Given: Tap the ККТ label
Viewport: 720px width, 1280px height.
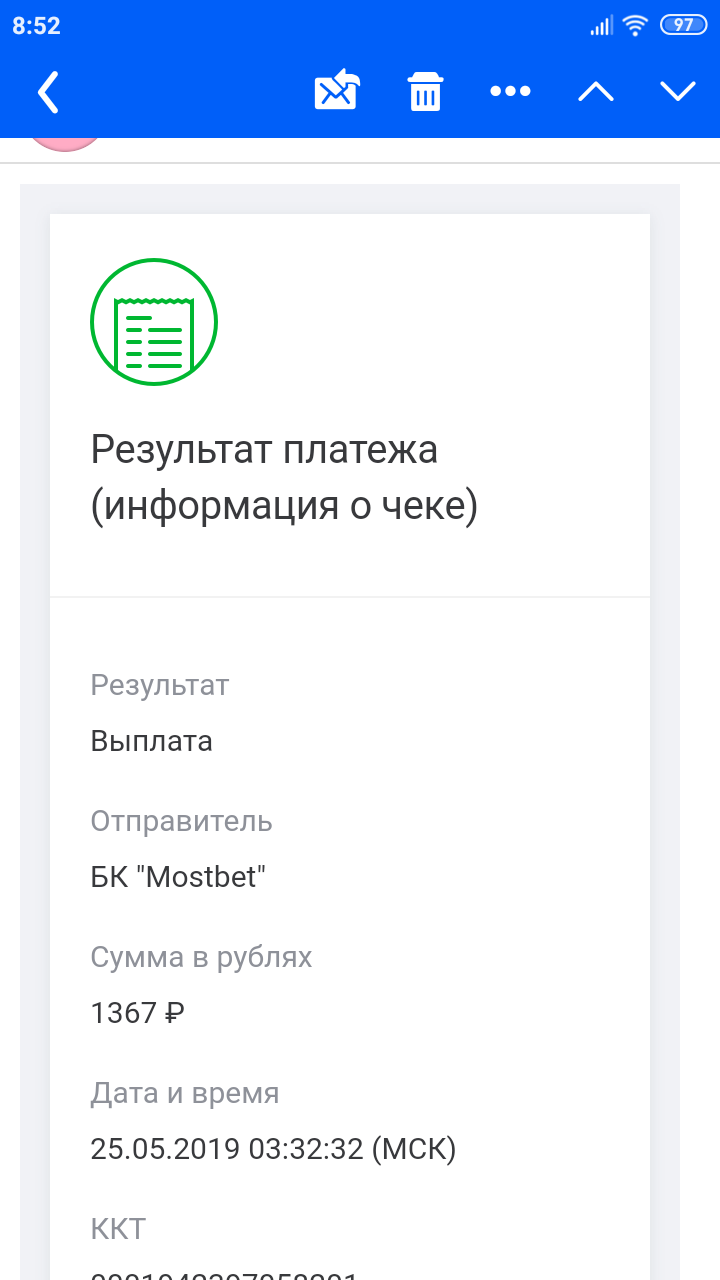Looking at the screenshot, I should coord(119,1229).
